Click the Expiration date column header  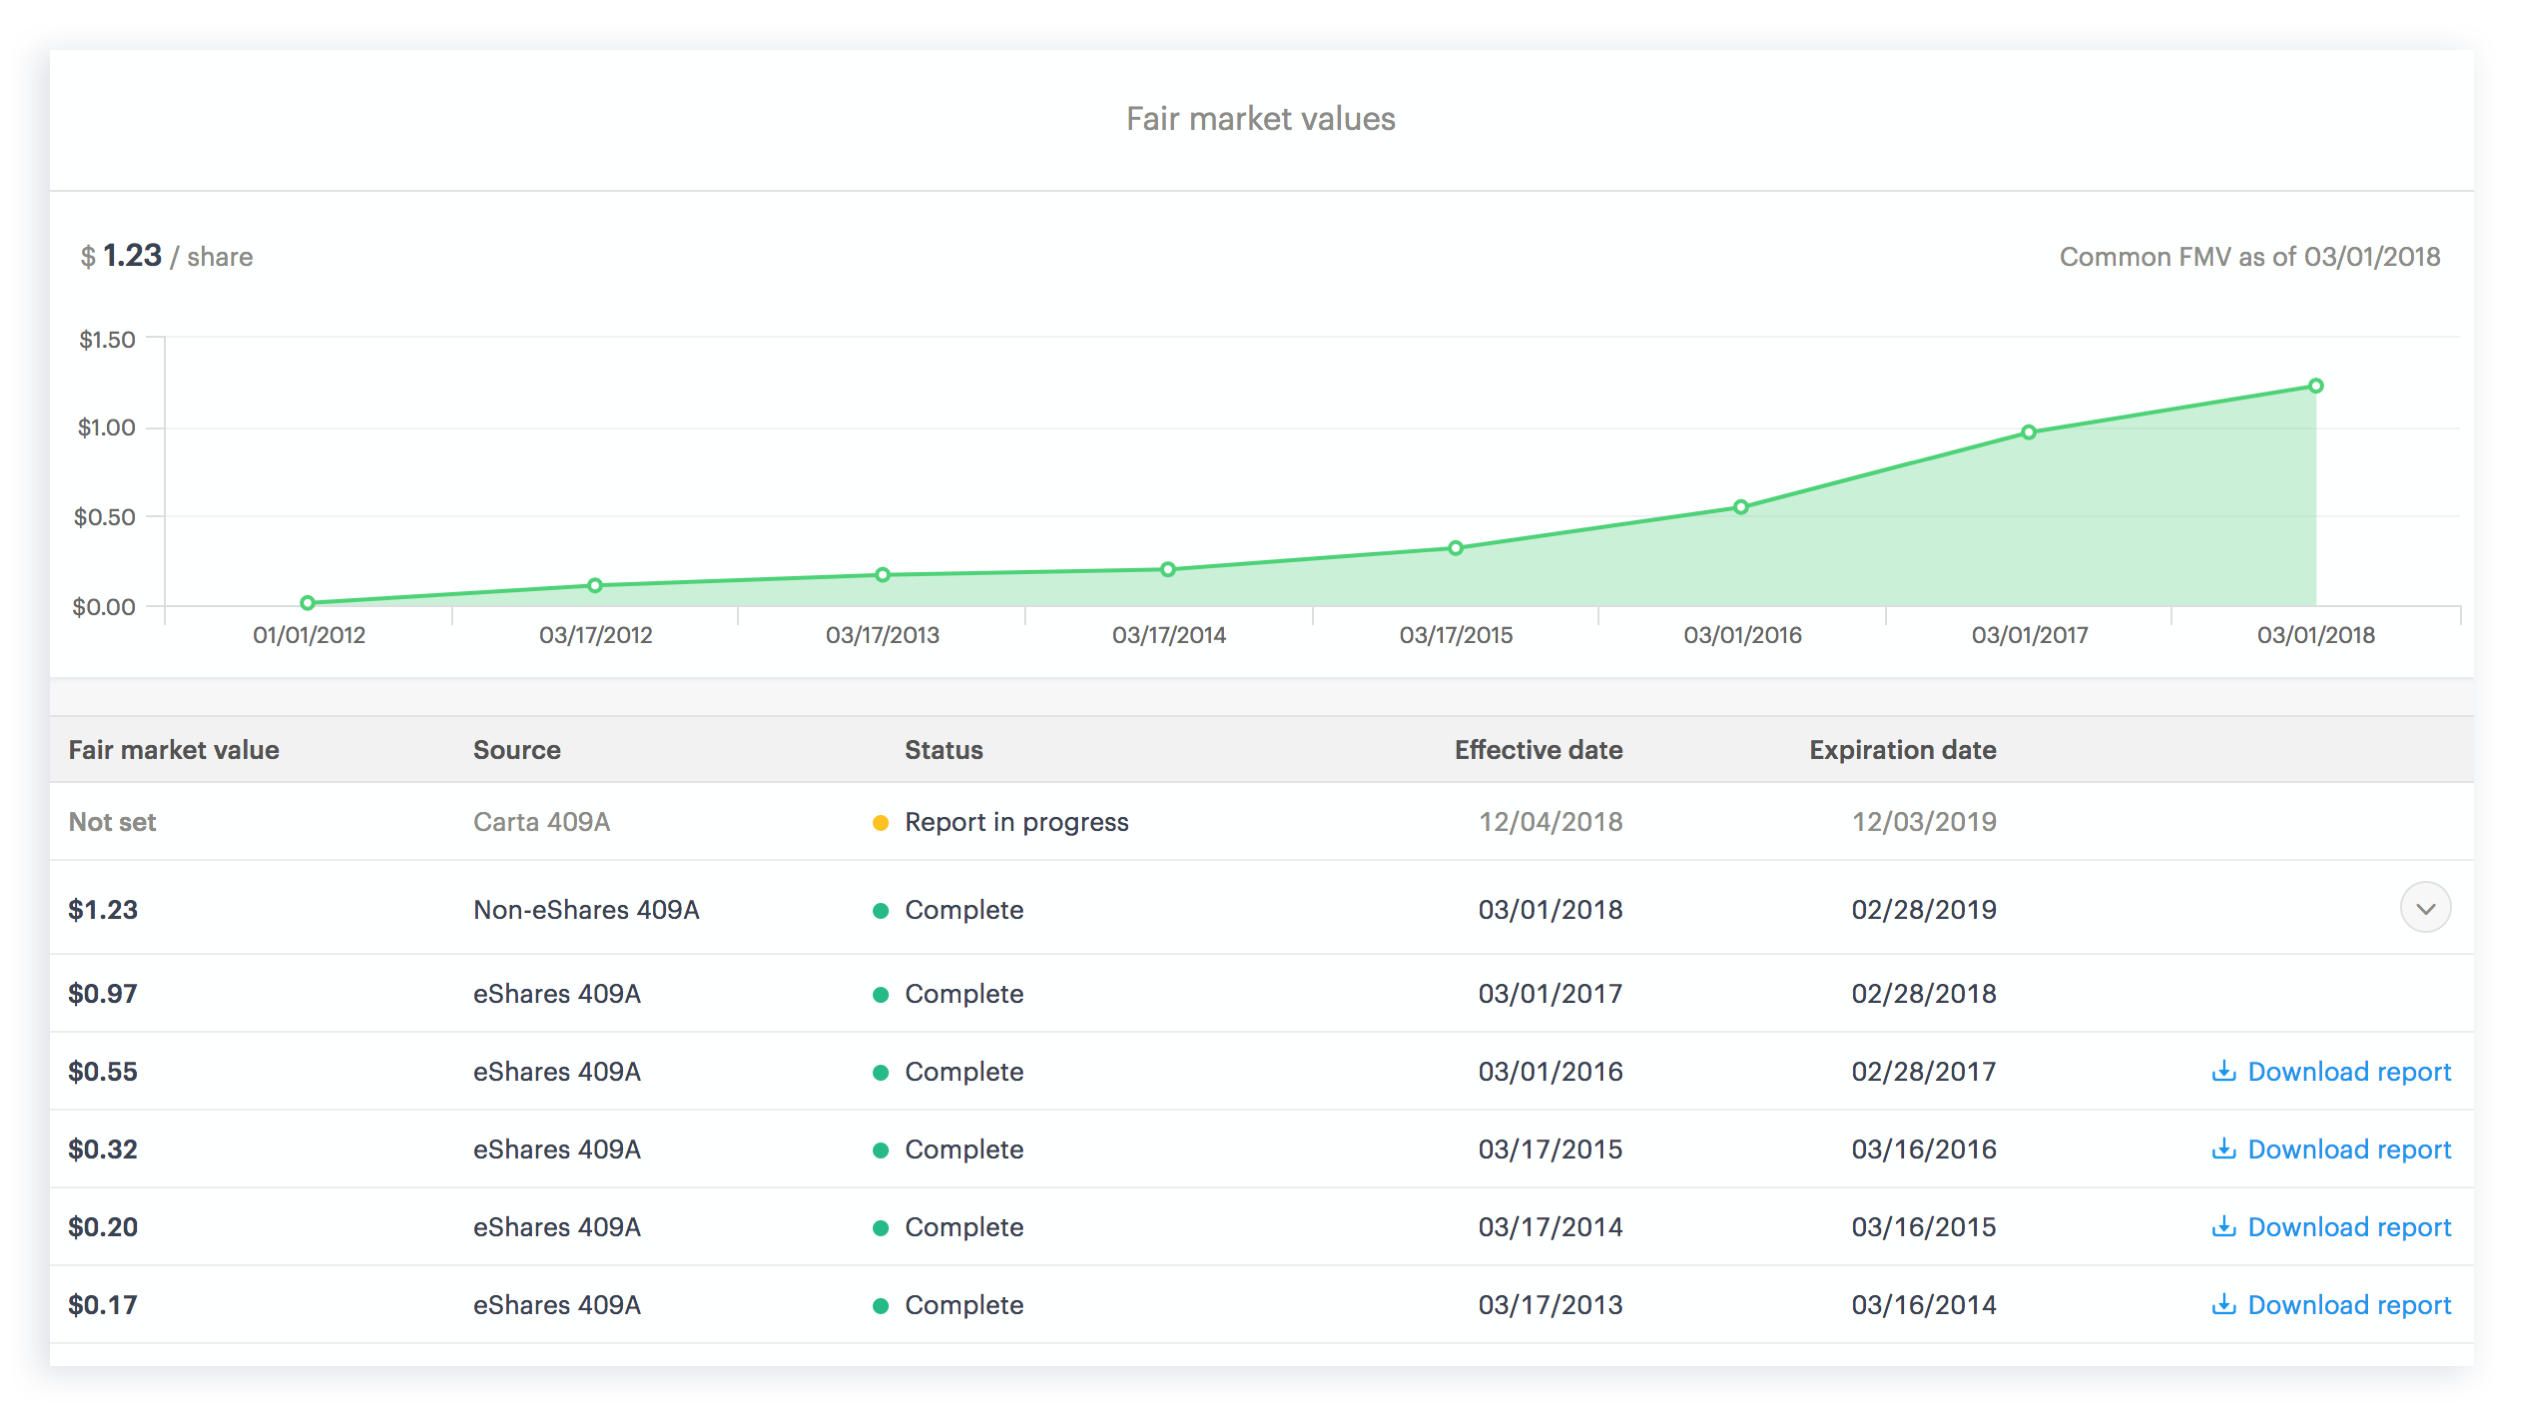[x=1902, y=750]
